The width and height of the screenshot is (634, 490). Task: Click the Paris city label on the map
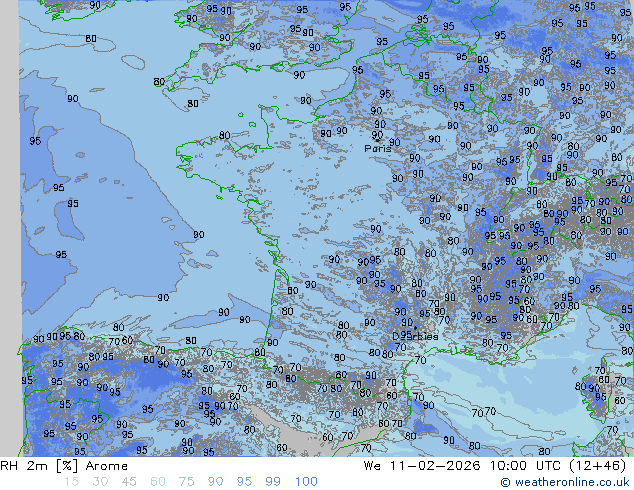tap(378, 148)
